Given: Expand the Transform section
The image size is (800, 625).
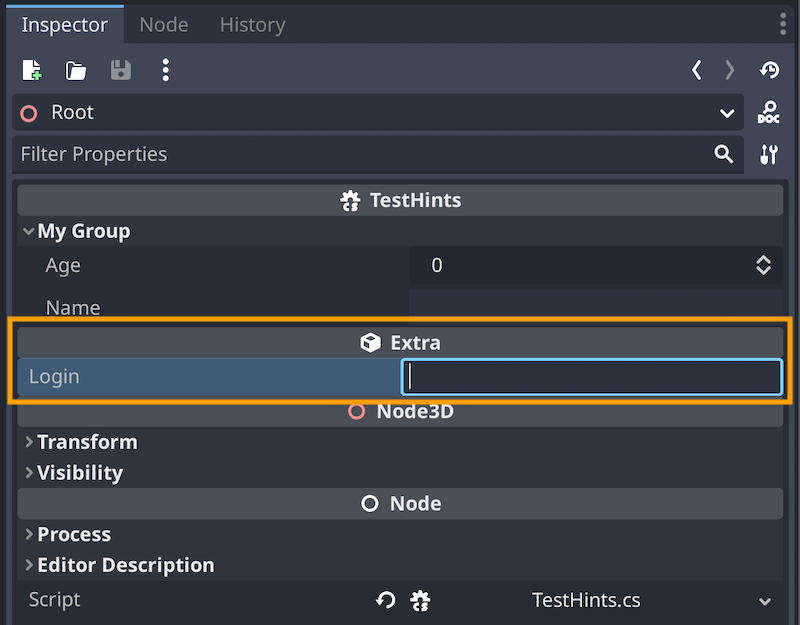Looking at the screenshot, I should click(x=29, y=442).
